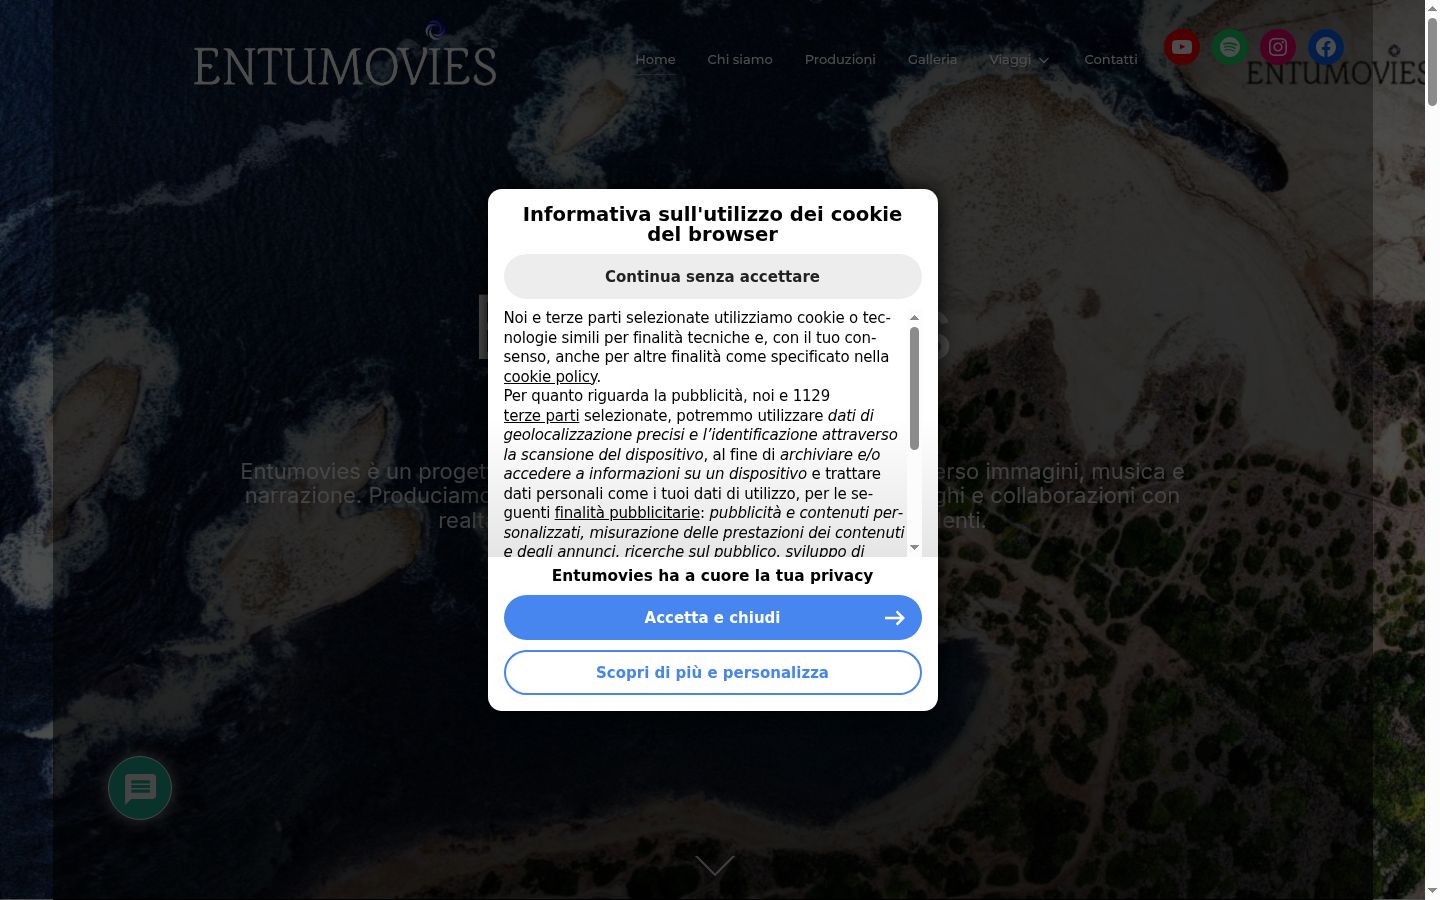The image size is (1440, 900).
Task: Open the Chi siamo menu item
Action: pos(740,60)
